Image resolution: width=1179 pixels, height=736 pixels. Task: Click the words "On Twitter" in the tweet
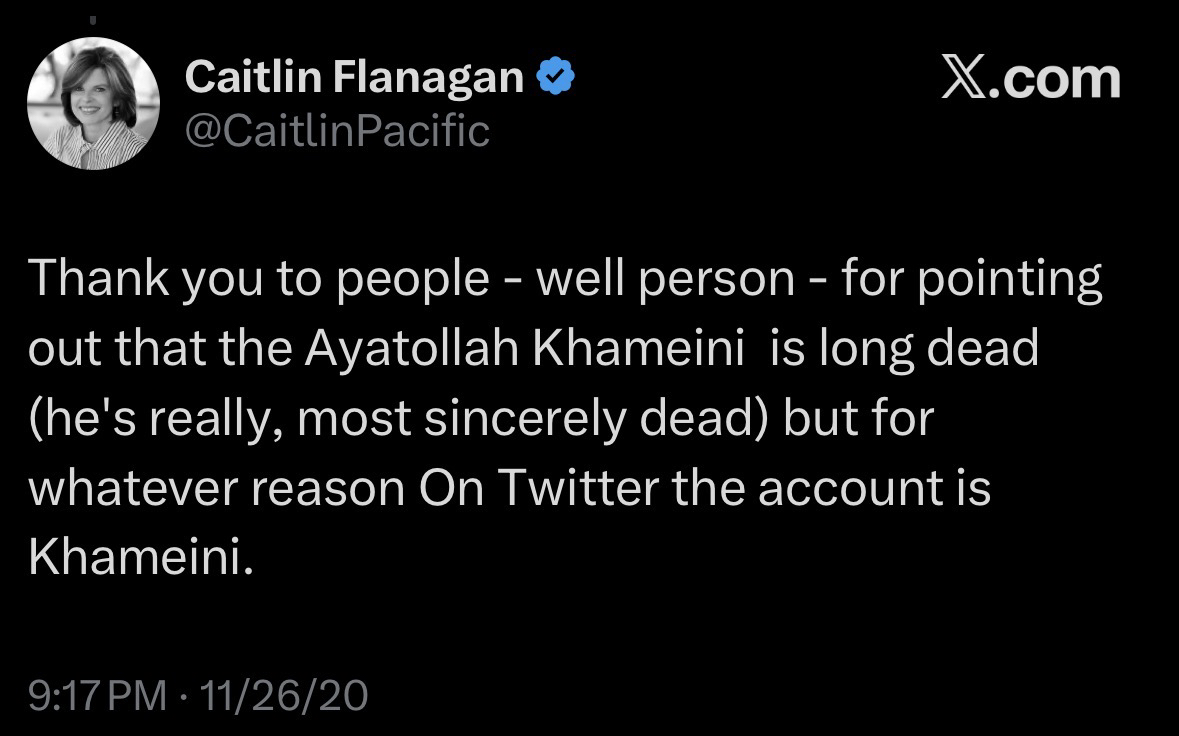click(x=537, y=488)
